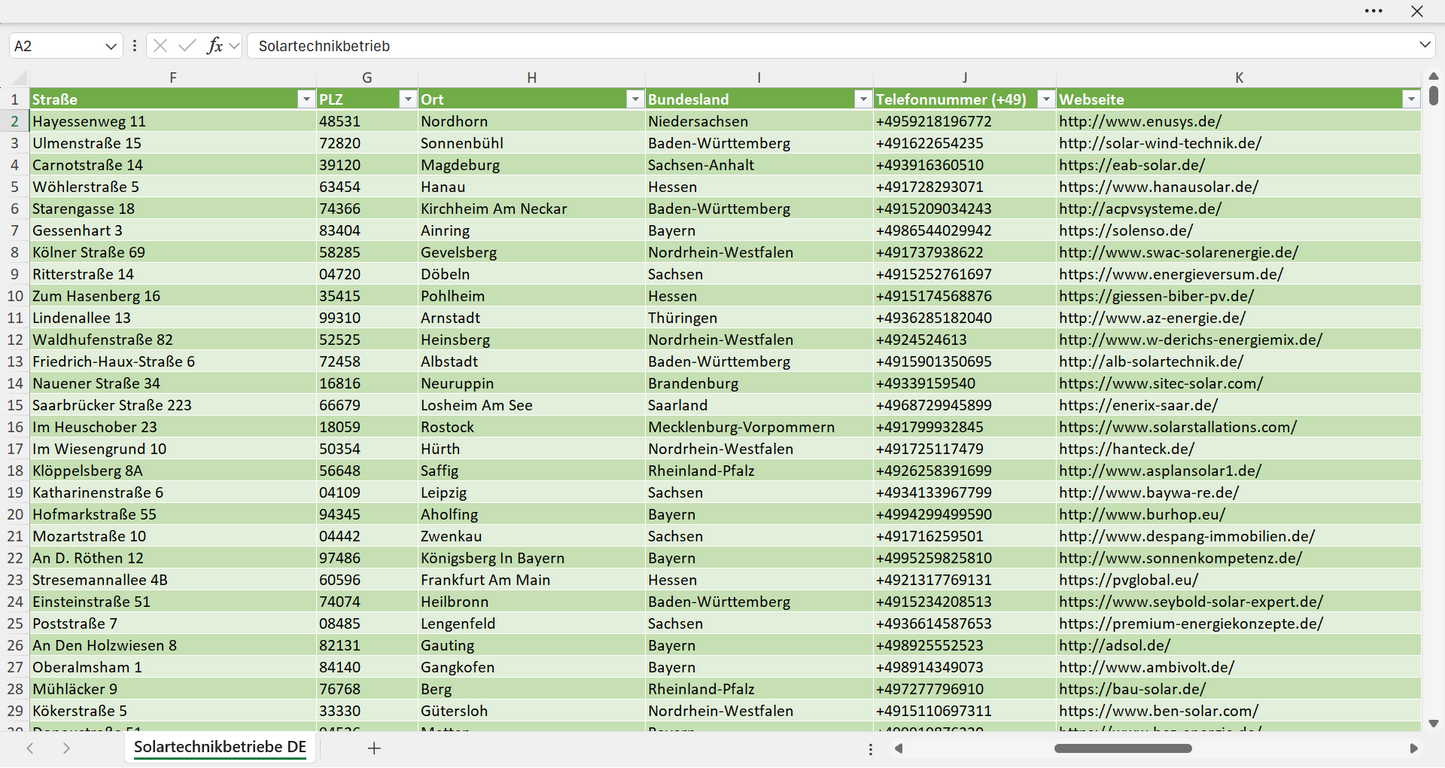The height and width of the screenshot is (768, 1445).
Task: Open the https://www.sitec-solar.com/ link
Action: [1161, 383]
